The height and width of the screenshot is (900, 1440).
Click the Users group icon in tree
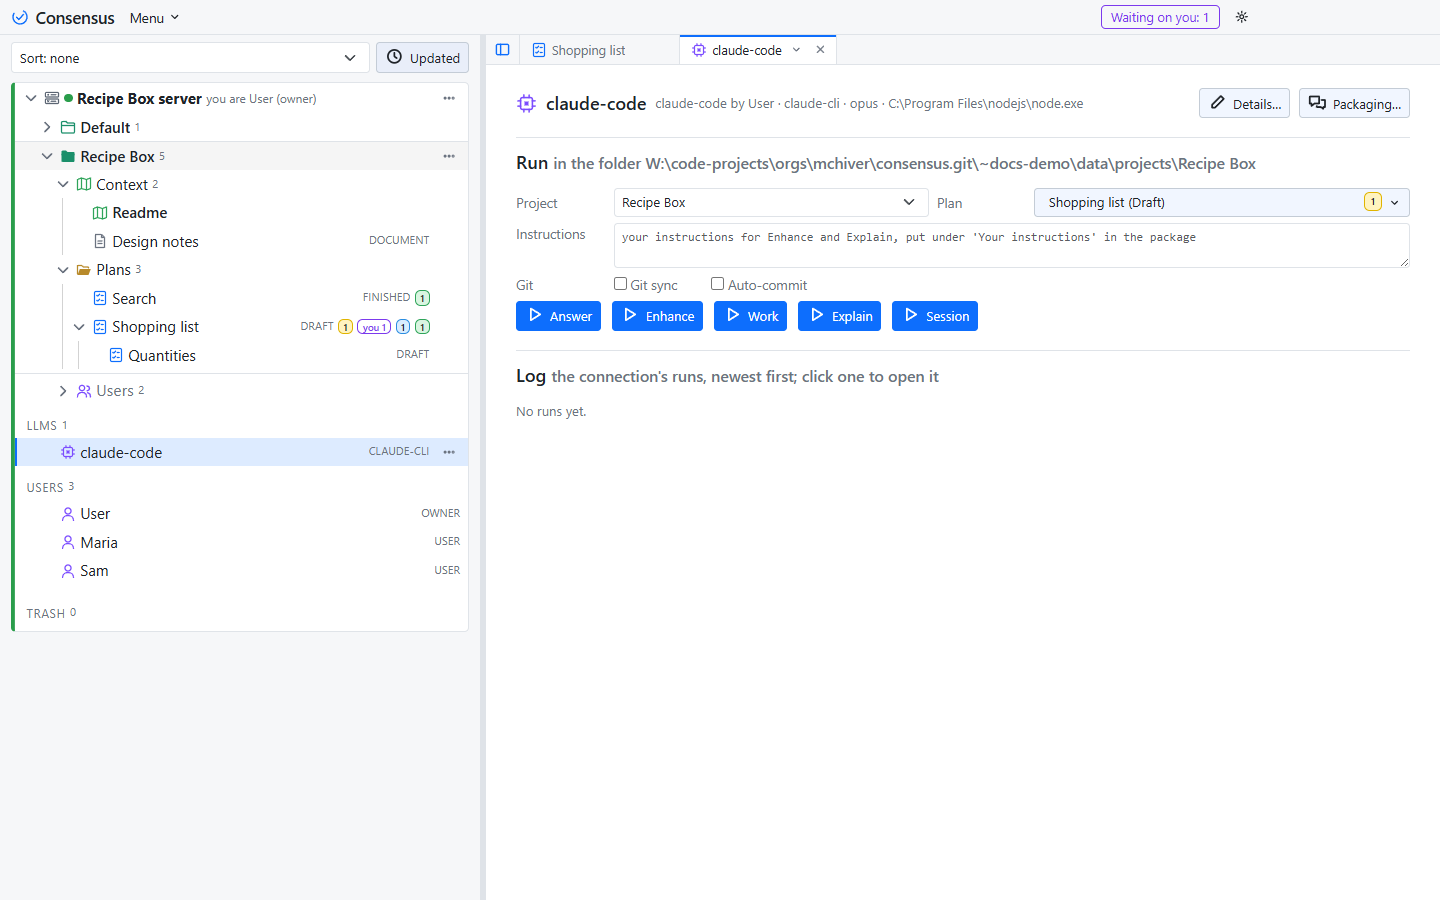point(84,391)
